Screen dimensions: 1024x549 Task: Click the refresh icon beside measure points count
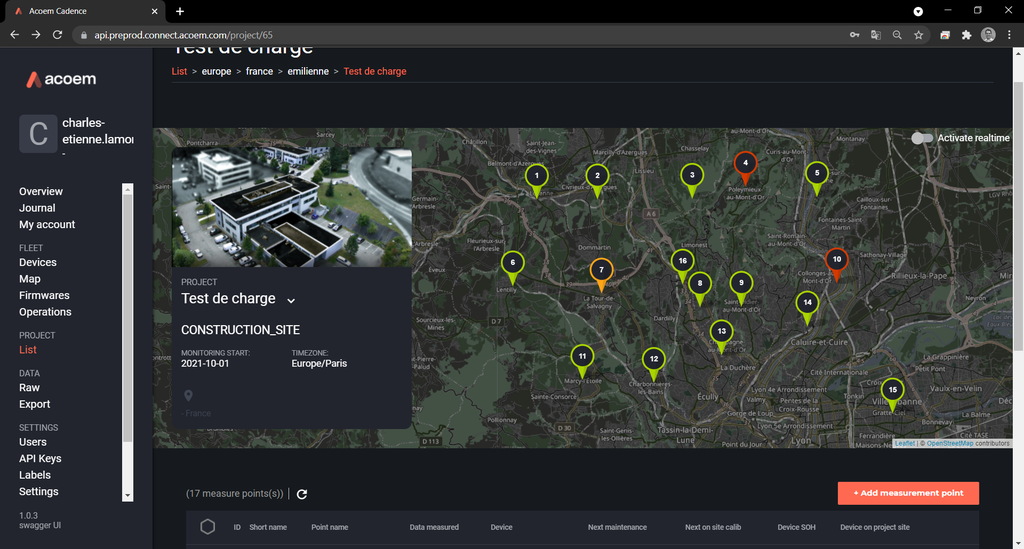(x=302, y=494)
